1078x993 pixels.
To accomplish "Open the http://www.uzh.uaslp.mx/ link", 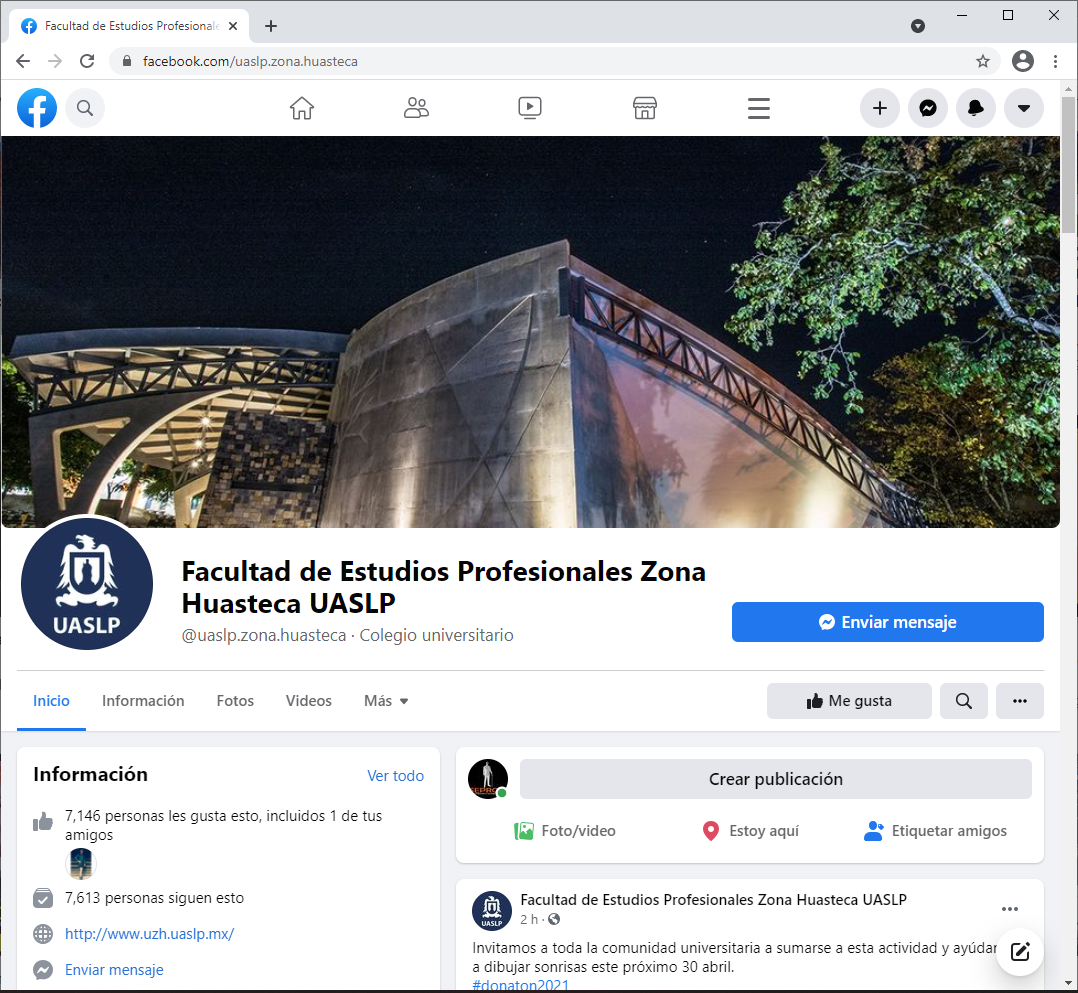I will tap(149, 934).
